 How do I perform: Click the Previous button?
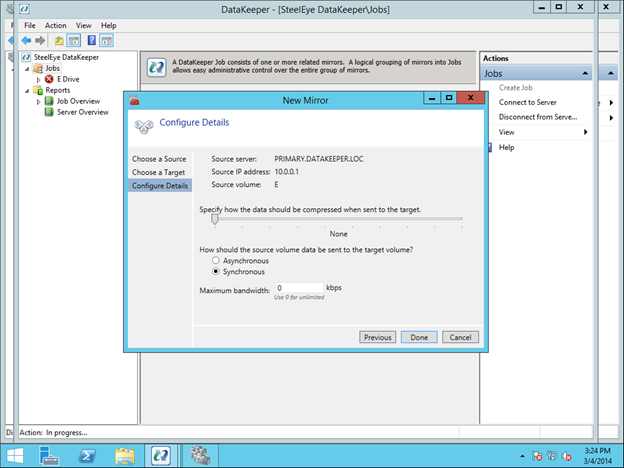click(377, 337)
